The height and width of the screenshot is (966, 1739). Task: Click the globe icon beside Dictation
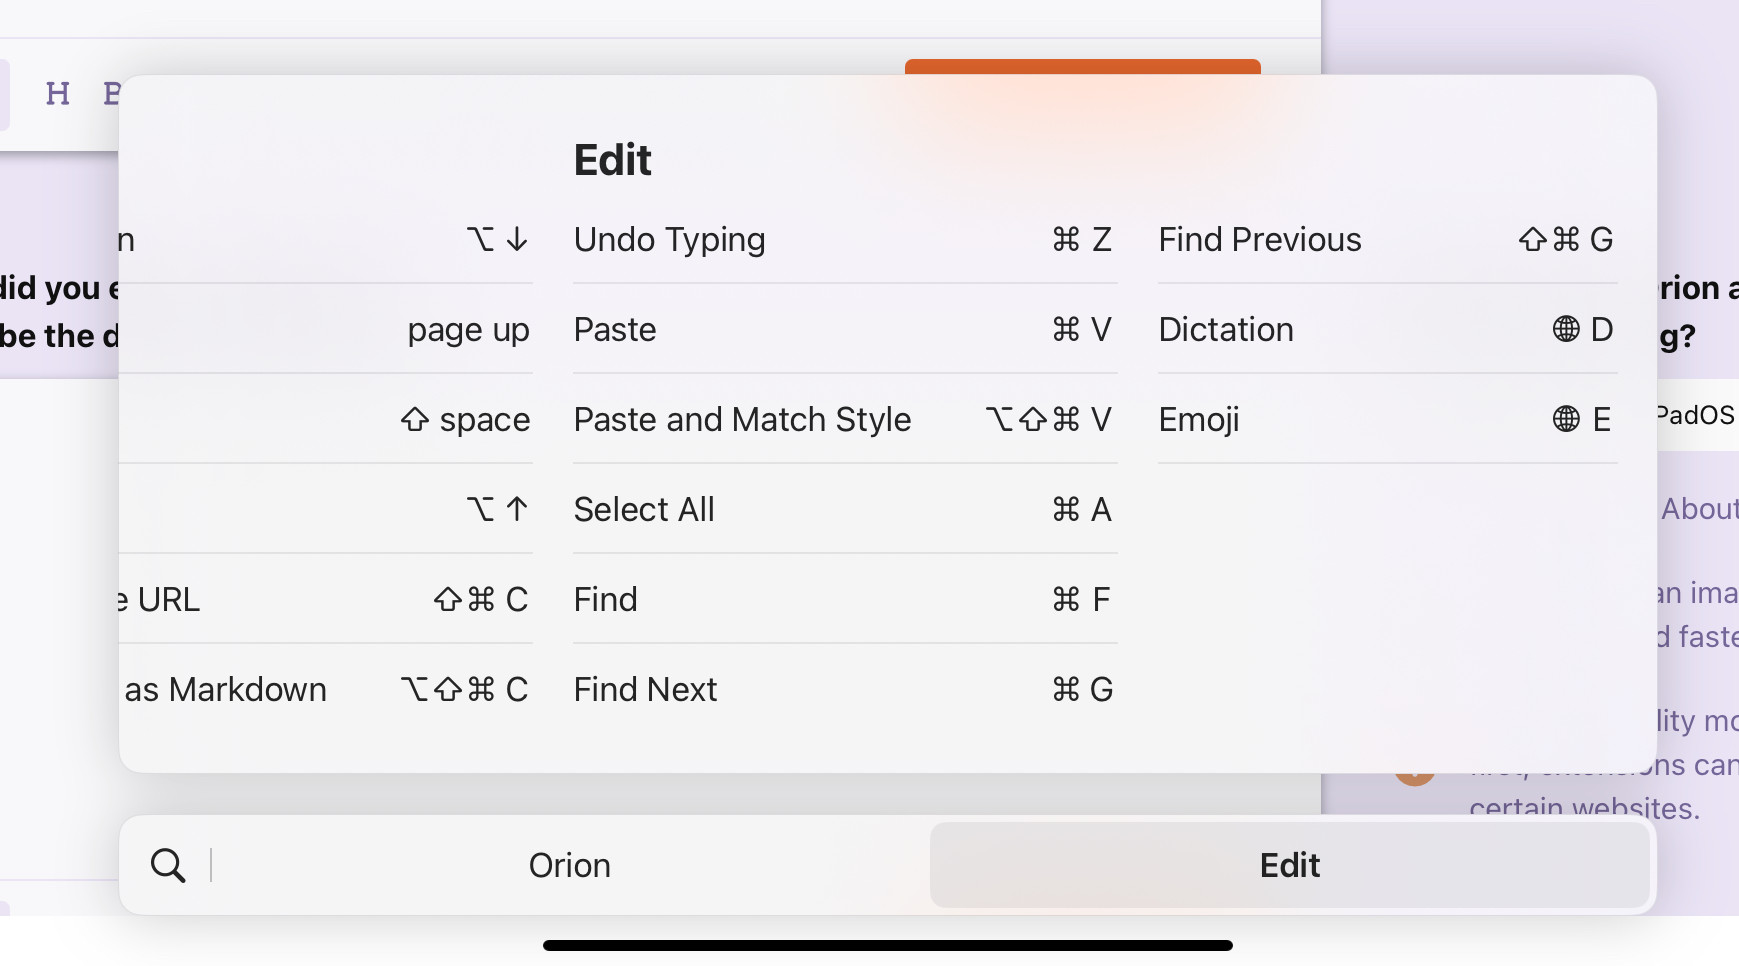click(x=1566, y=330)
